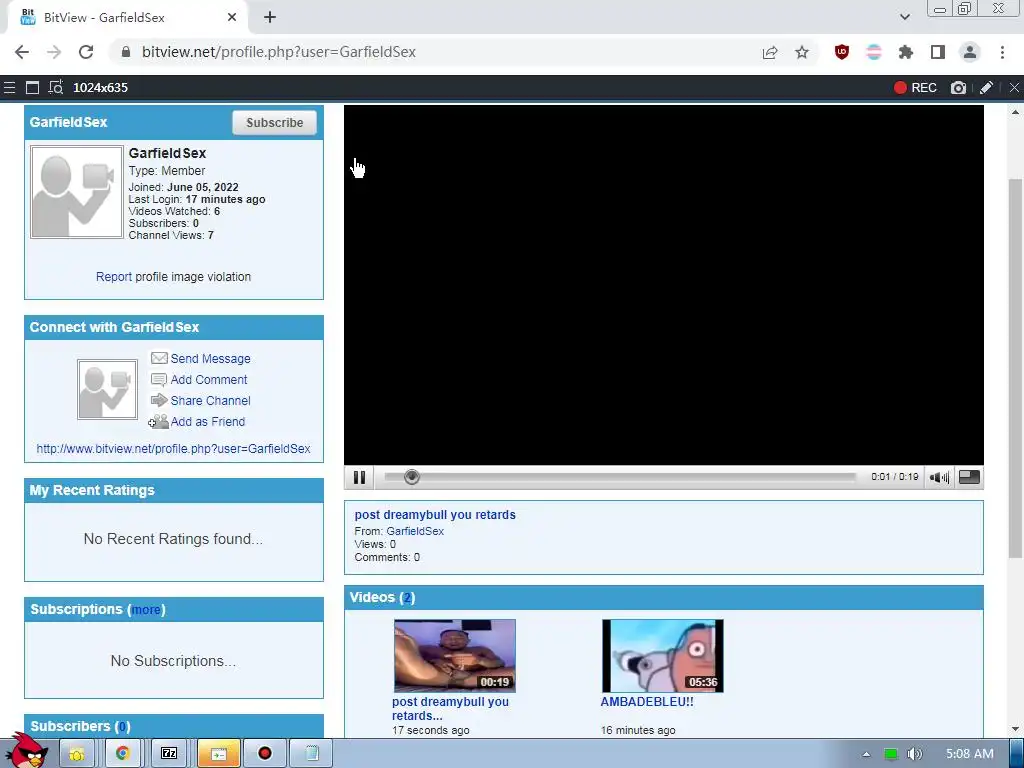The image size is (1024, 768).
Task: Open the uBlock Origin extension icon
Action: [x=842, y=52]
